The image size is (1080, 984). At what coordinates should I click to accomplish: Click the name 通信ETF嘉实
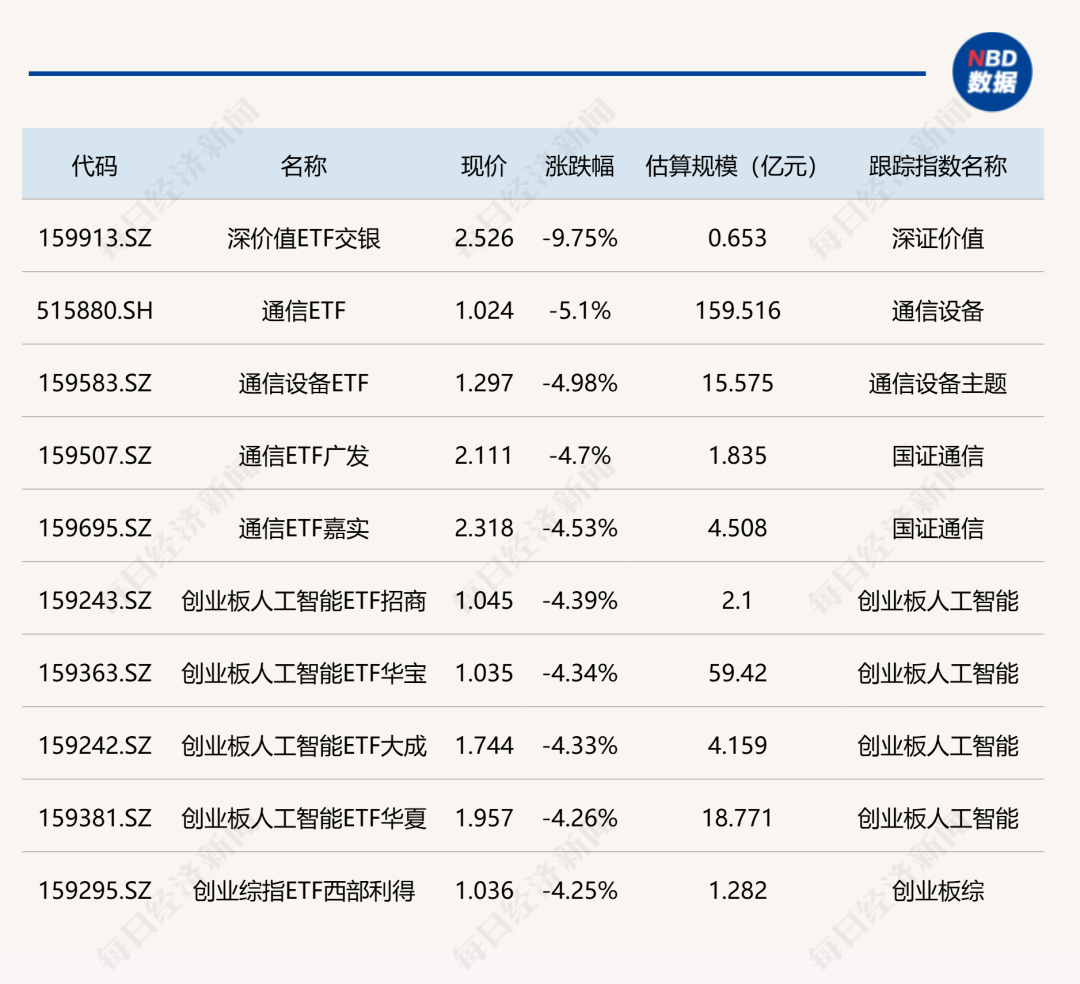[x=303, y=528]
